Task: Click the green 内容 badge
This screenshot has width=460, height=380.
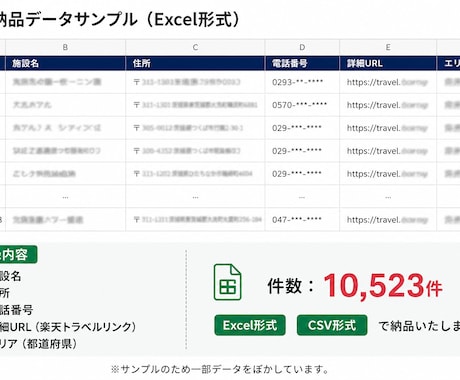Action: 18,255
